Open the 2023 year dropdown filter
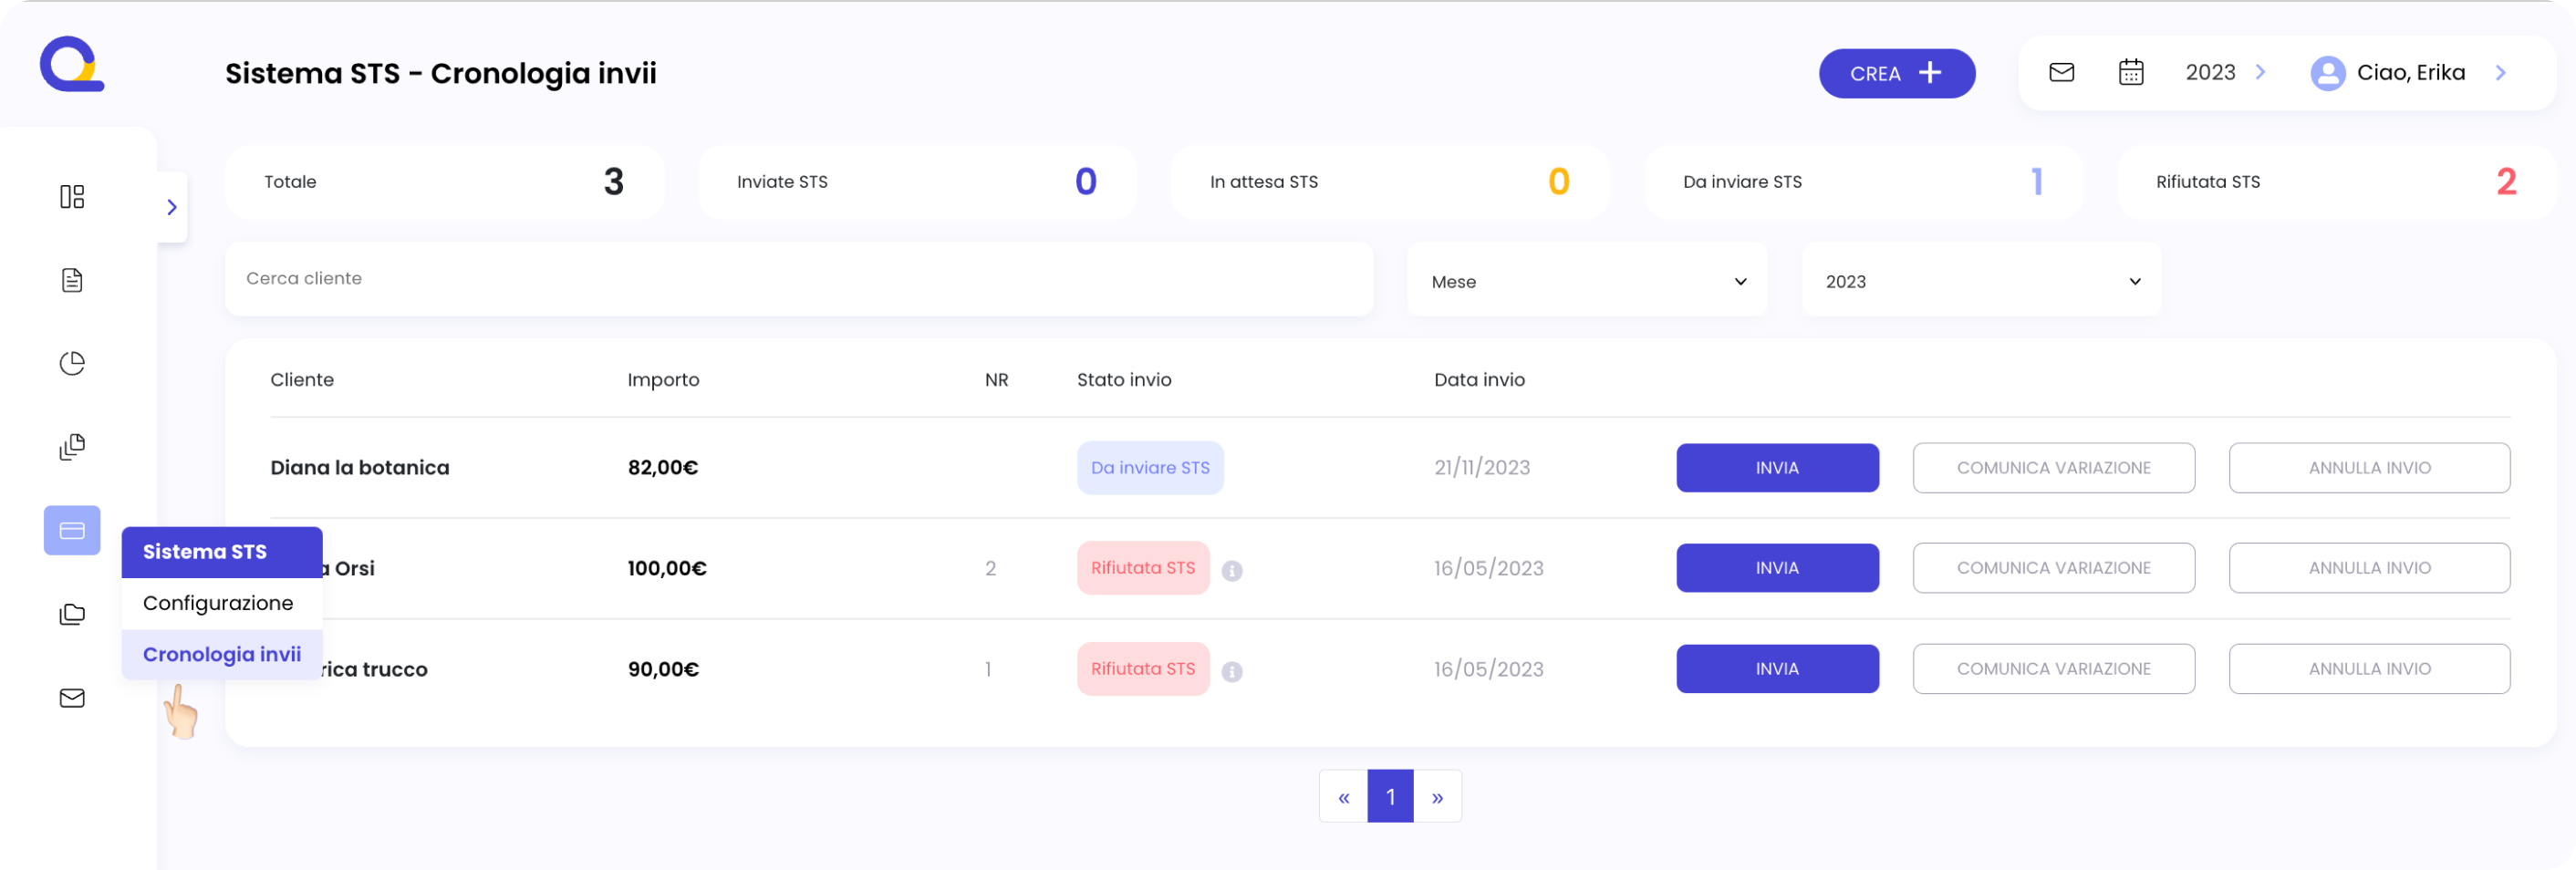Viewport: 2576px width, 870px height. 1981,281
